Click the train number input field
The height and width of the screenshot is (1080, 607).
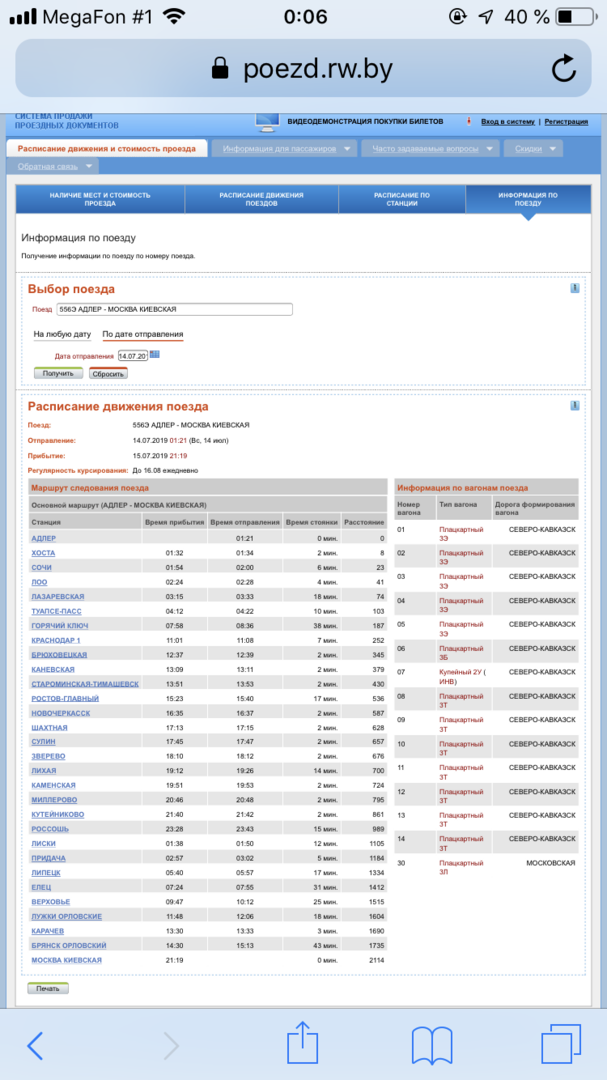pyautogui.click(x=174, y=310)
